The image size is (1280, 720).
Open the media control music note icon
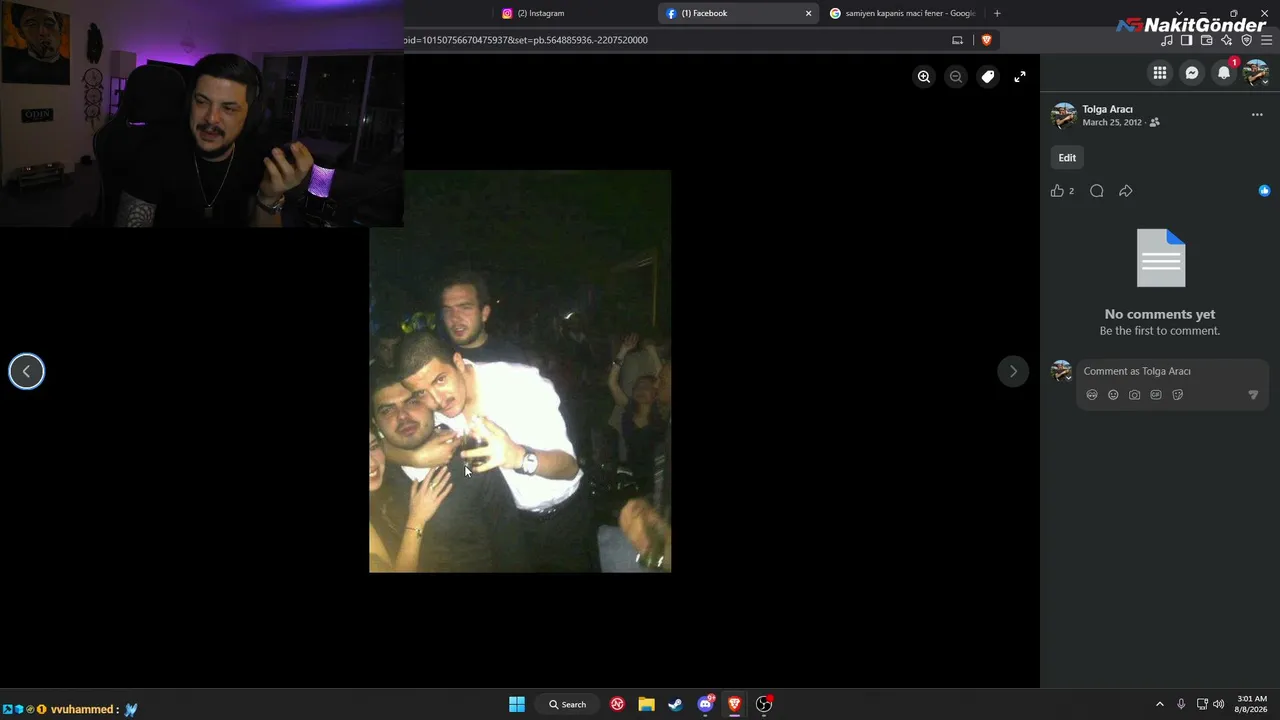pyautogui.click(x=1167, y=40)
